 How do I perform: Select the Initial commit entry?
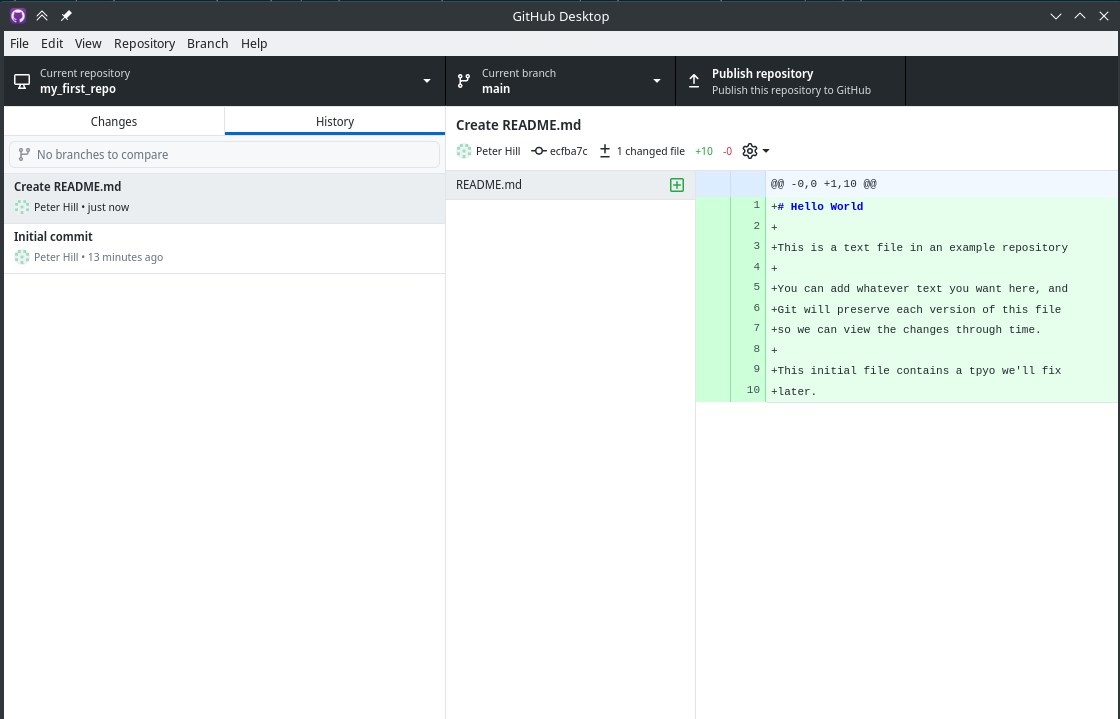(224, 248)
